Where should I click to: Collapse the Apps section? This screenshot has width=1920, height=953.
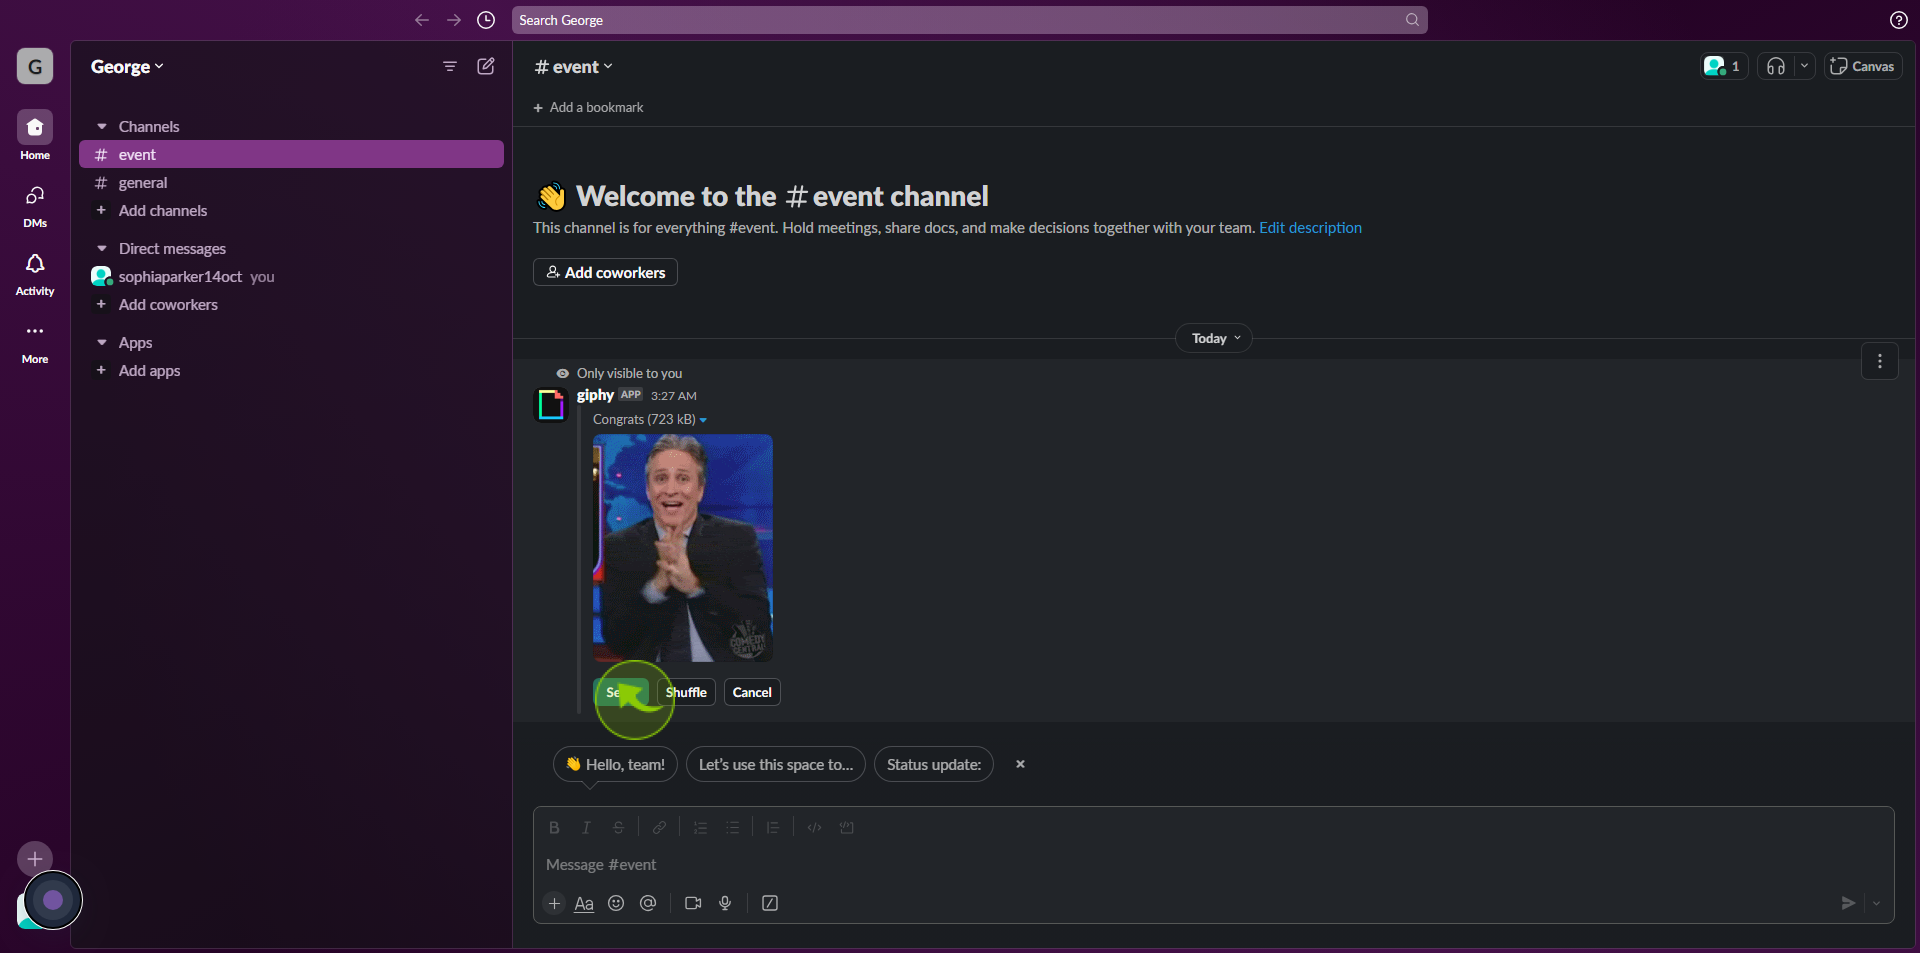point(101,342)
